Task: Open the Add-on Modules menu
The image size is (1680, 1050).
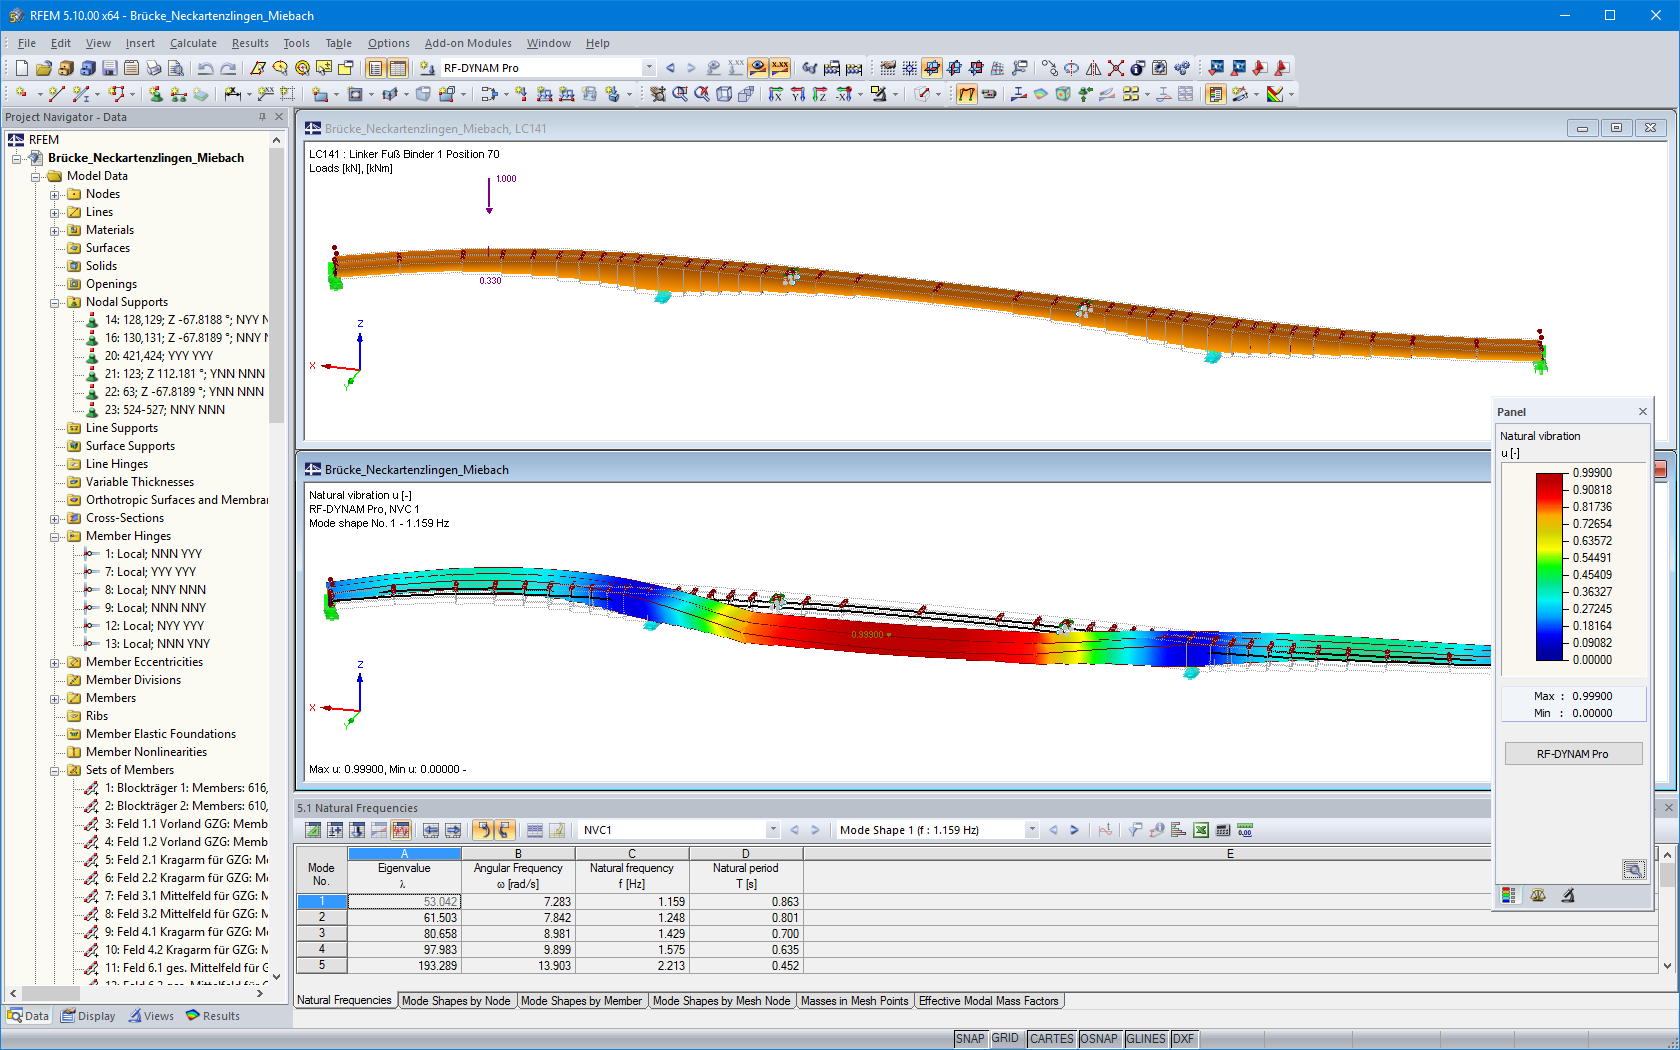Action: click(468, 43)
